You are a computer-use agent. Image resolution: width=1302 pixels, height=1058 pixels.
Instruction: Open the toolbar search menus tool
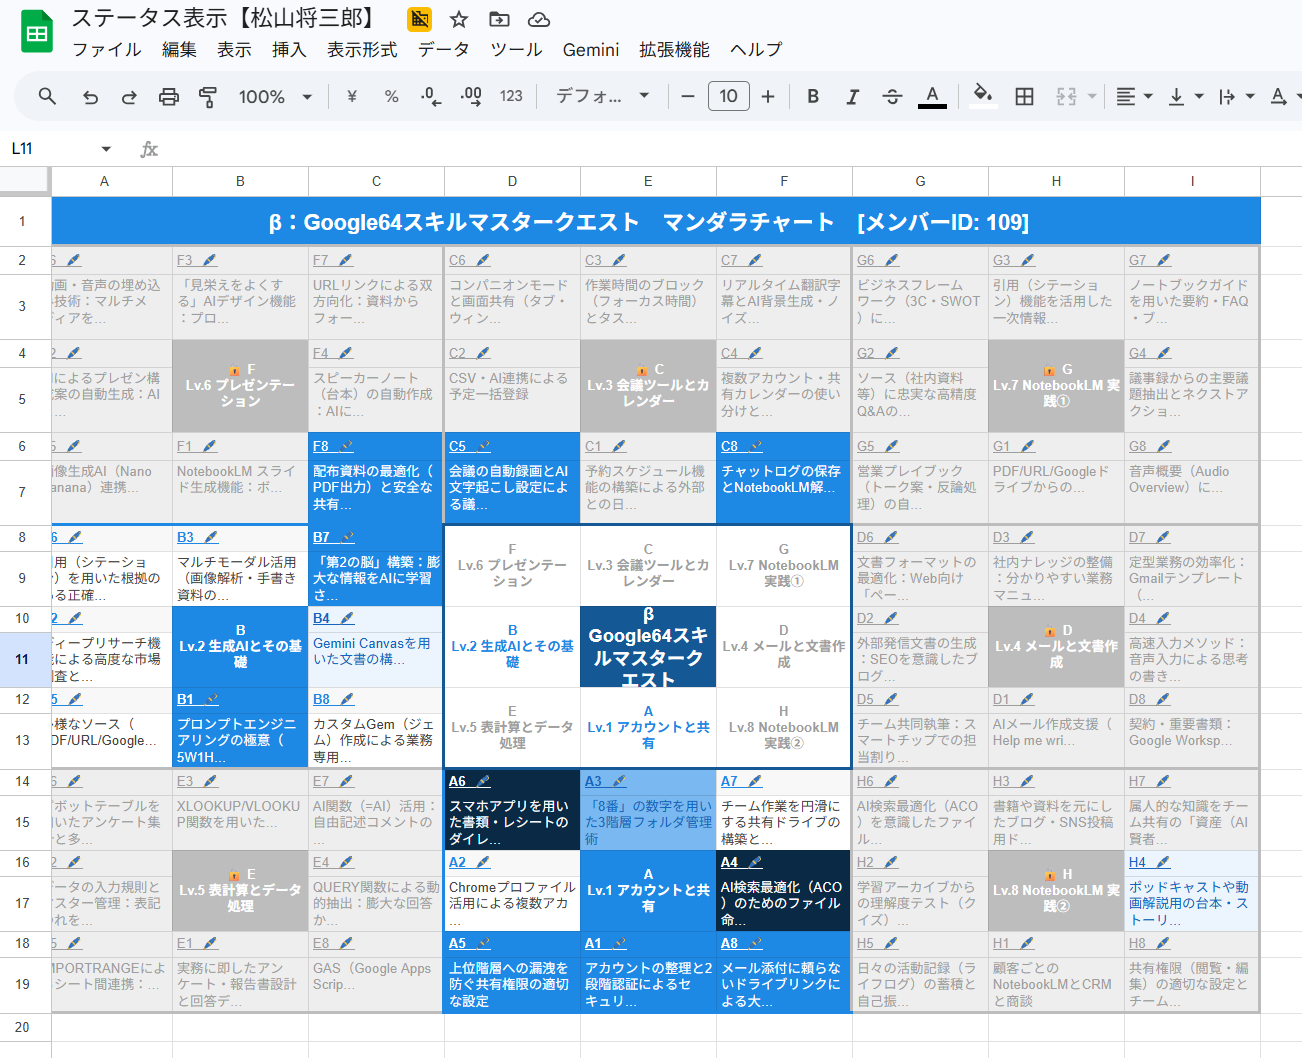tap(47, 96)
